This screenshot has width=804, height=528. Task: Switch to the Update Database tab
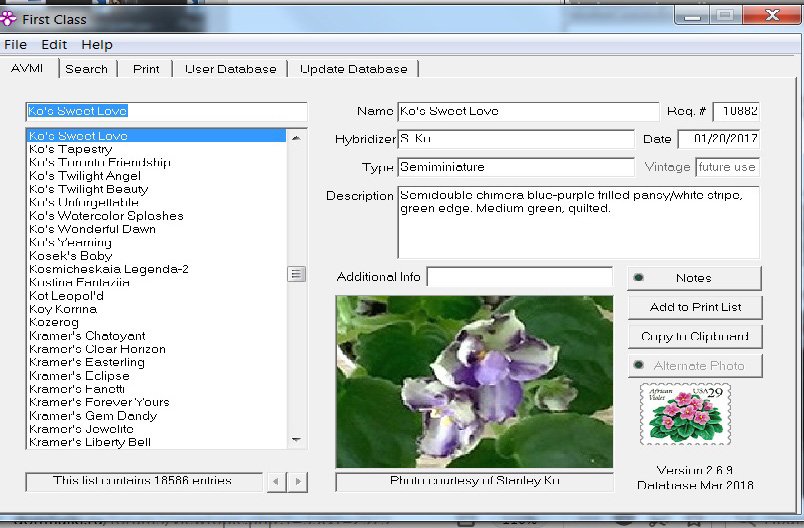354,69
